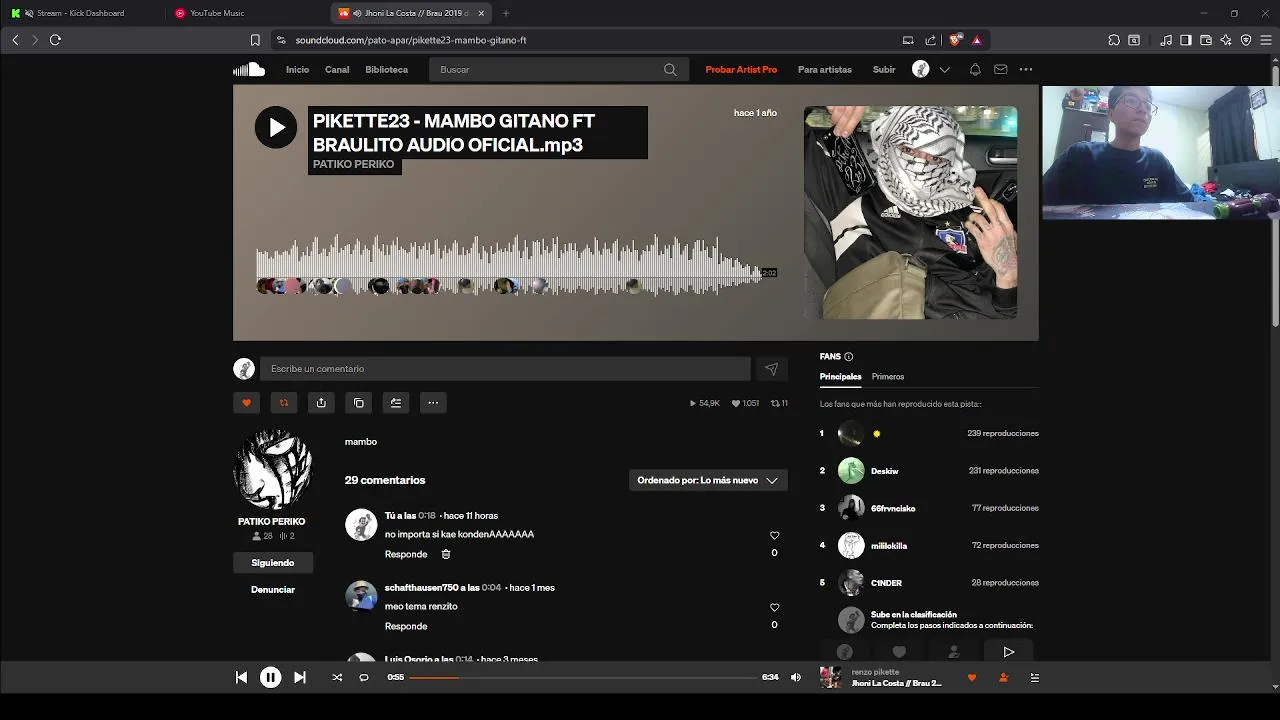Add the track to next up

396,403
